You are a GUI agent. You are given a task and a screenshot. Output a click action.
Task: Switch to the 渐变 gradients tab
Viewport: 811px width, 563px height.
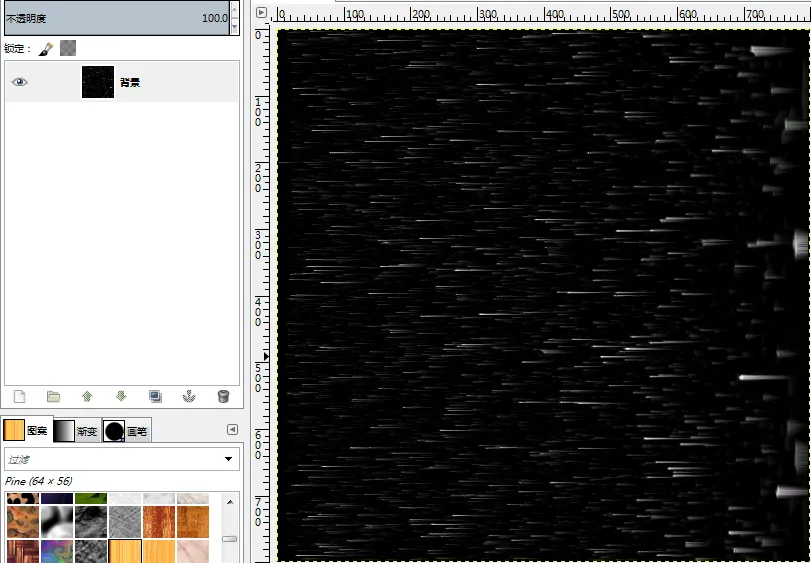coord(77,431)
